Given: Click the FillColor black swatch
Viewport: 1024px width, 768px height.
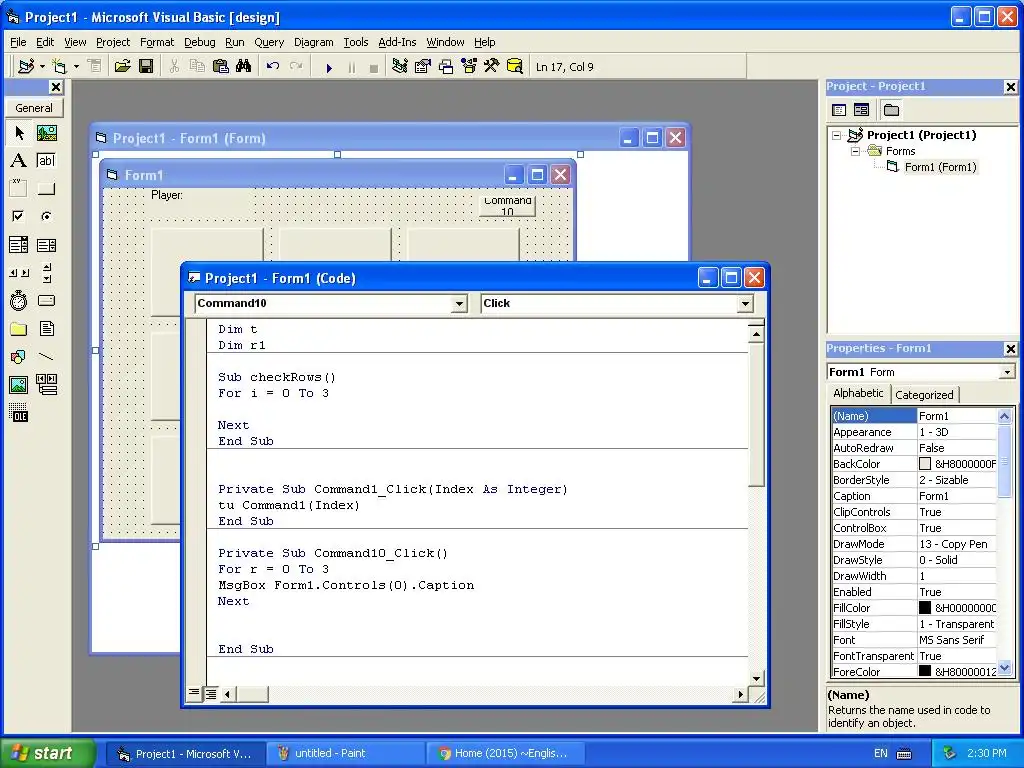Looking at the screenshot, I should click(925, 608).
